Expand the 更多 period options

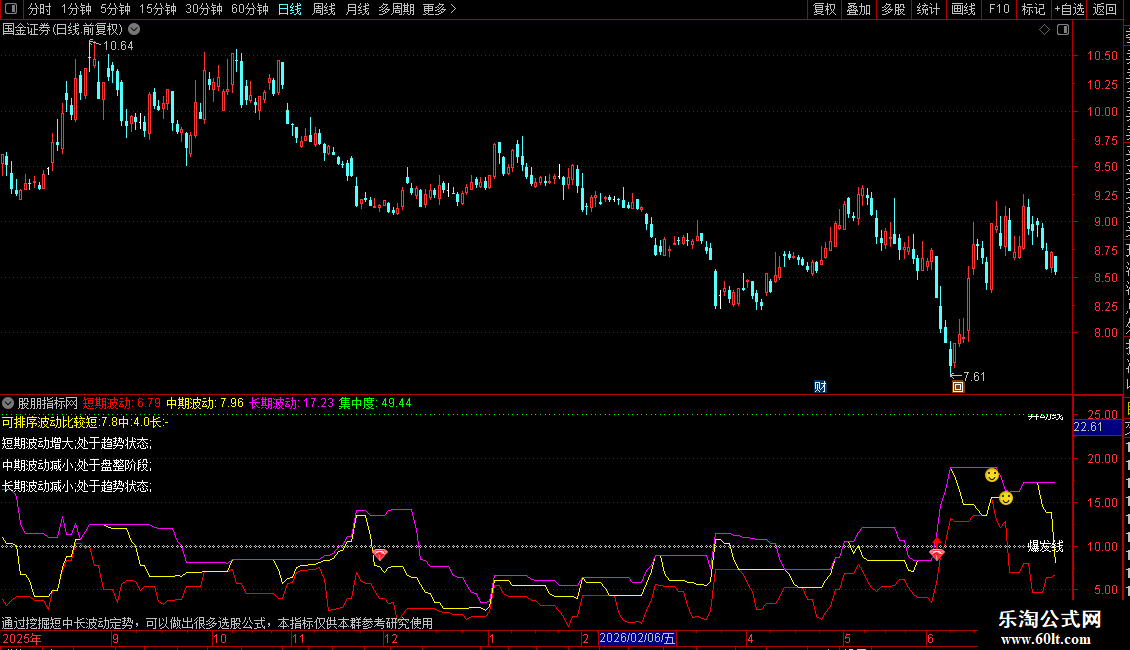tap(439, 9)
